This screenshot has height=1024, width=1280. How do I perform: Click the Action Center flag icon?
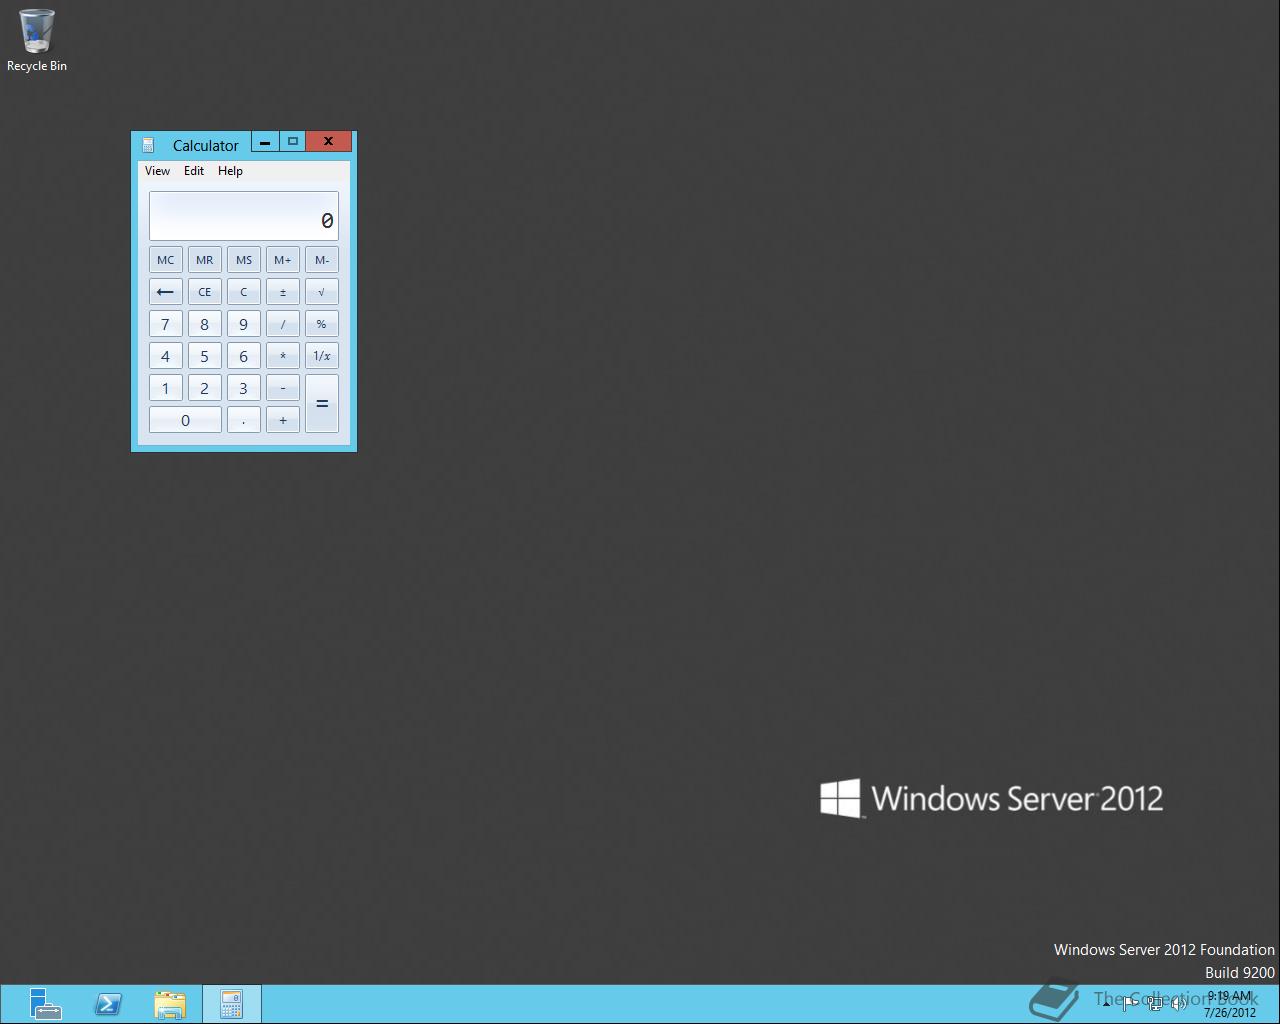click(x=1130, y=1004)
